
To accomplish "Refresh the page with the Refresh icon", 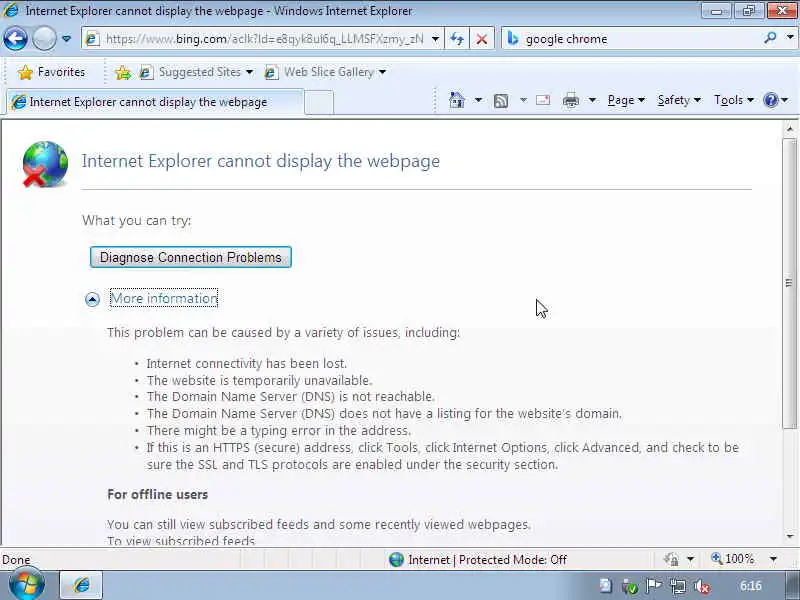I will coord(457,39).
